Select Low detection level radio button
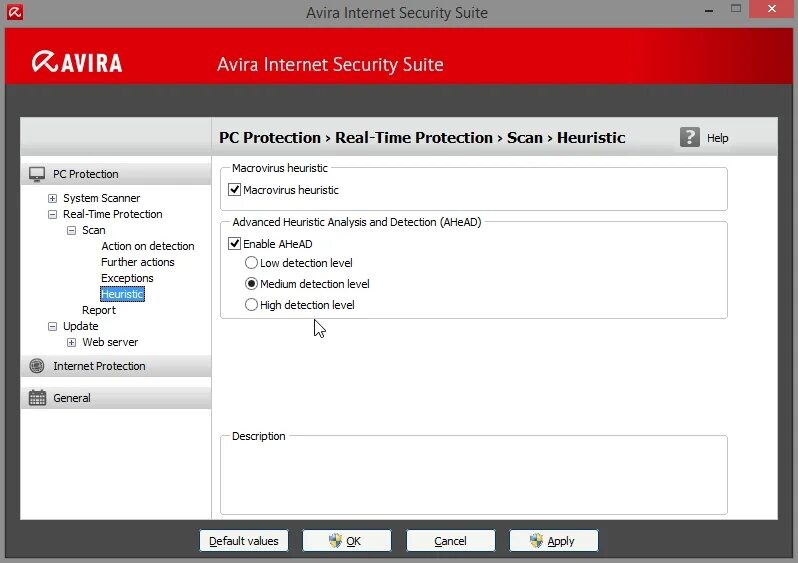Screen dimensions: 798x563 (x=251, y=263)
